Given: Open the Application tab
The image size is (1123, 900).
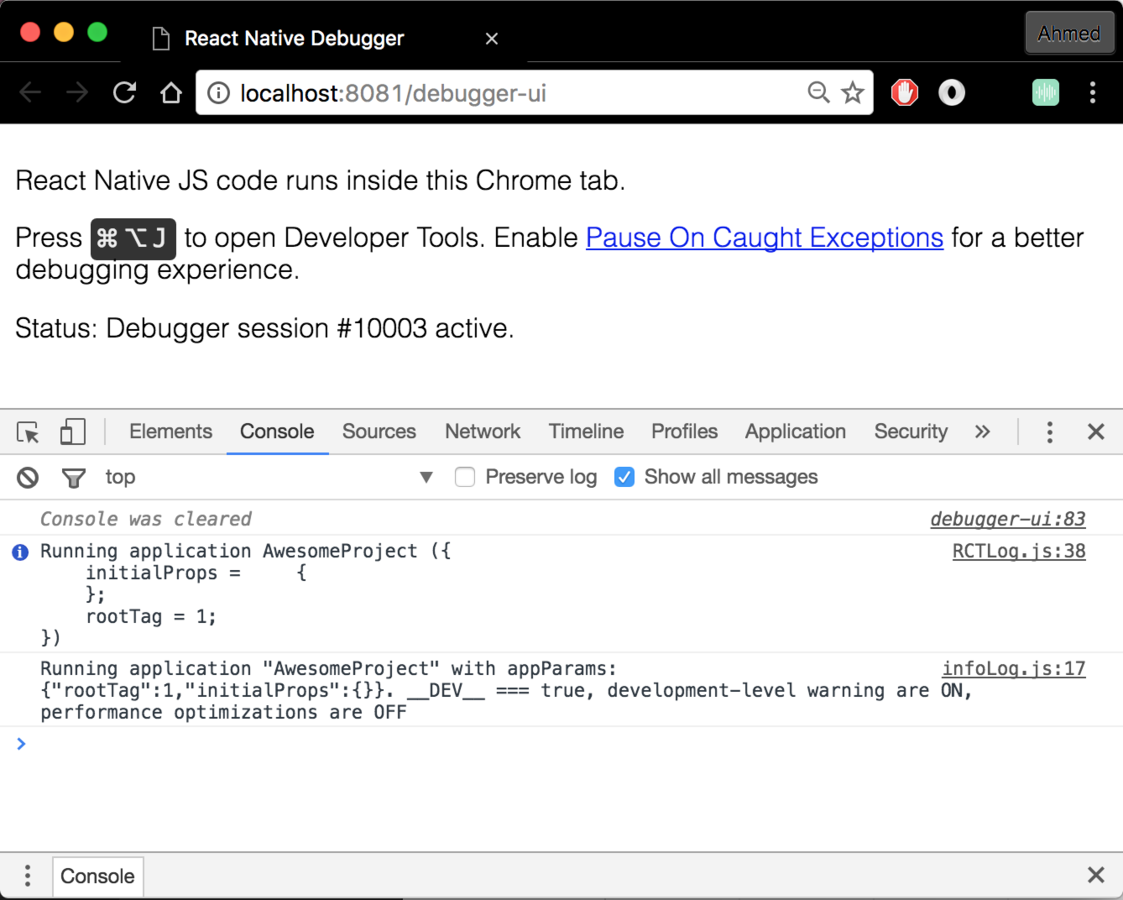Looking at the screenshot, I should [795, 432].
